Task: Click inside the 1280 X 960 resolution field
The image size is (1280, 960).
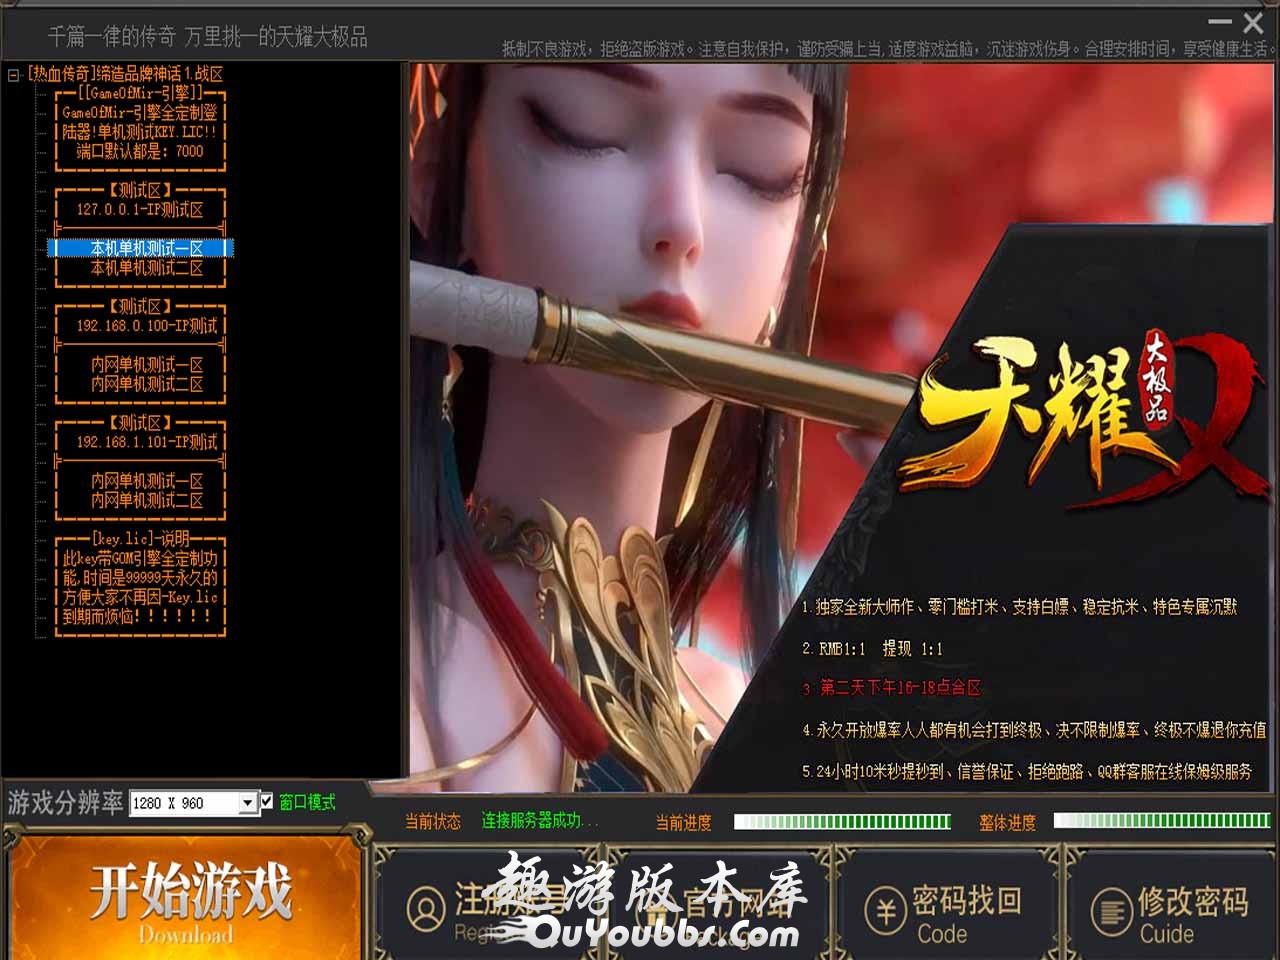Action: (184, 803)
